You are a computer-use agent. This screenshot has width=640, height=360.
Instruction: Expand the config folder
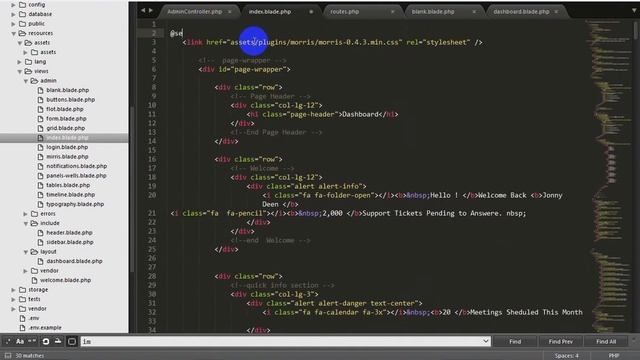[x=13, y=4]
